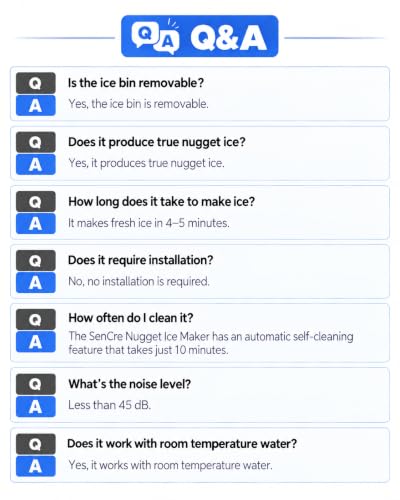400x500 pixels.
Task: Click the A icon beside 'ice bin is removable'
Action: click(x=36, y=105)
